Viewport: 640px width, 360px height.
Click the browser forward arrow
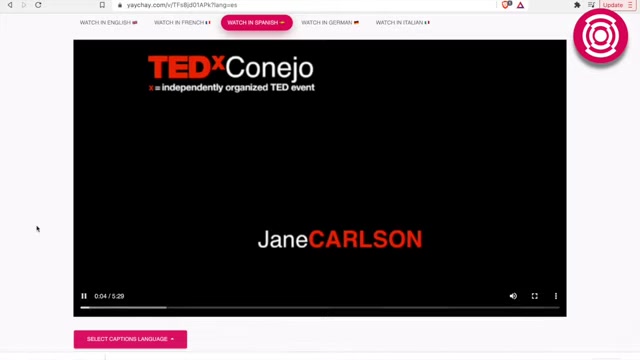(24, 5)
